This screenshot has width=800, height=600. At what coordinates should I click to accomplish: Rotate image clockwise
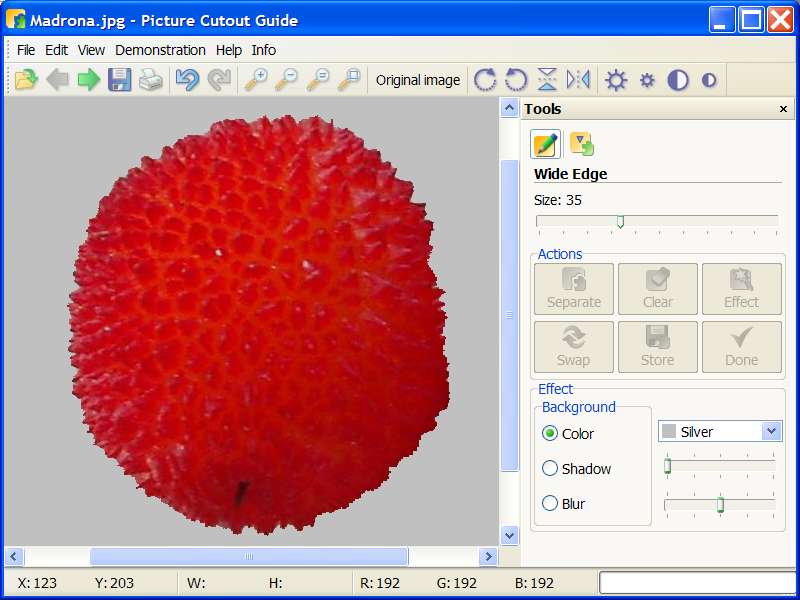(x=485, y=80)
